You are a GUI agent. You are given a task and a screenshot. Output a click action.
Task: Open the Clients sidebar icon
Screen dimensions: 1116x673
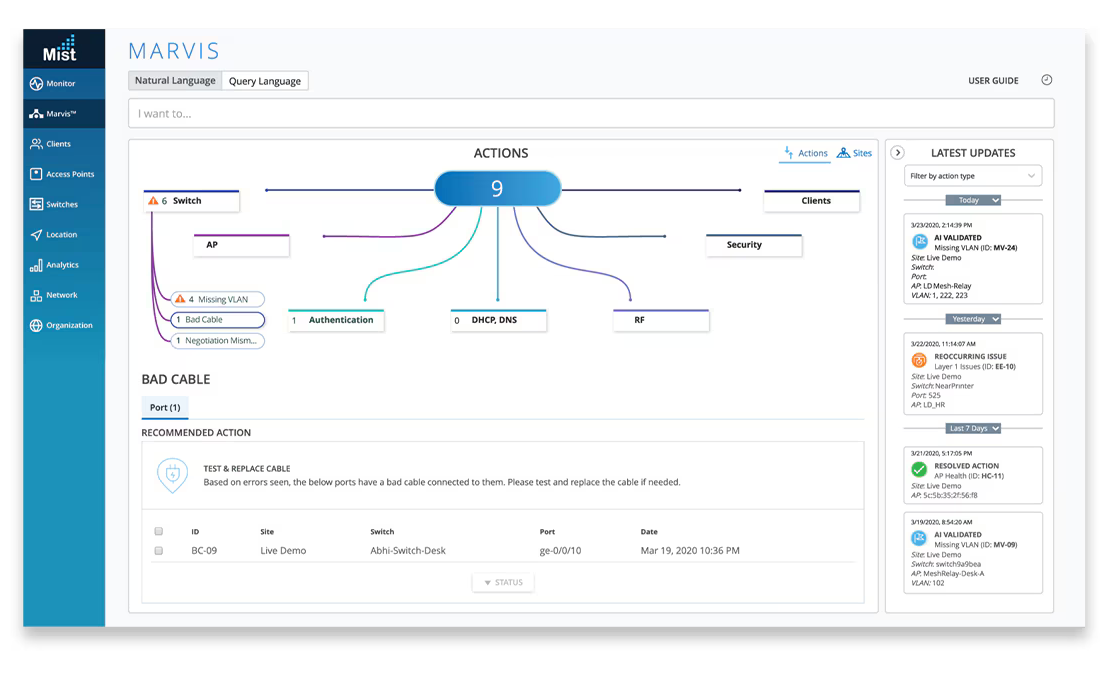click(x=36, y=144)
